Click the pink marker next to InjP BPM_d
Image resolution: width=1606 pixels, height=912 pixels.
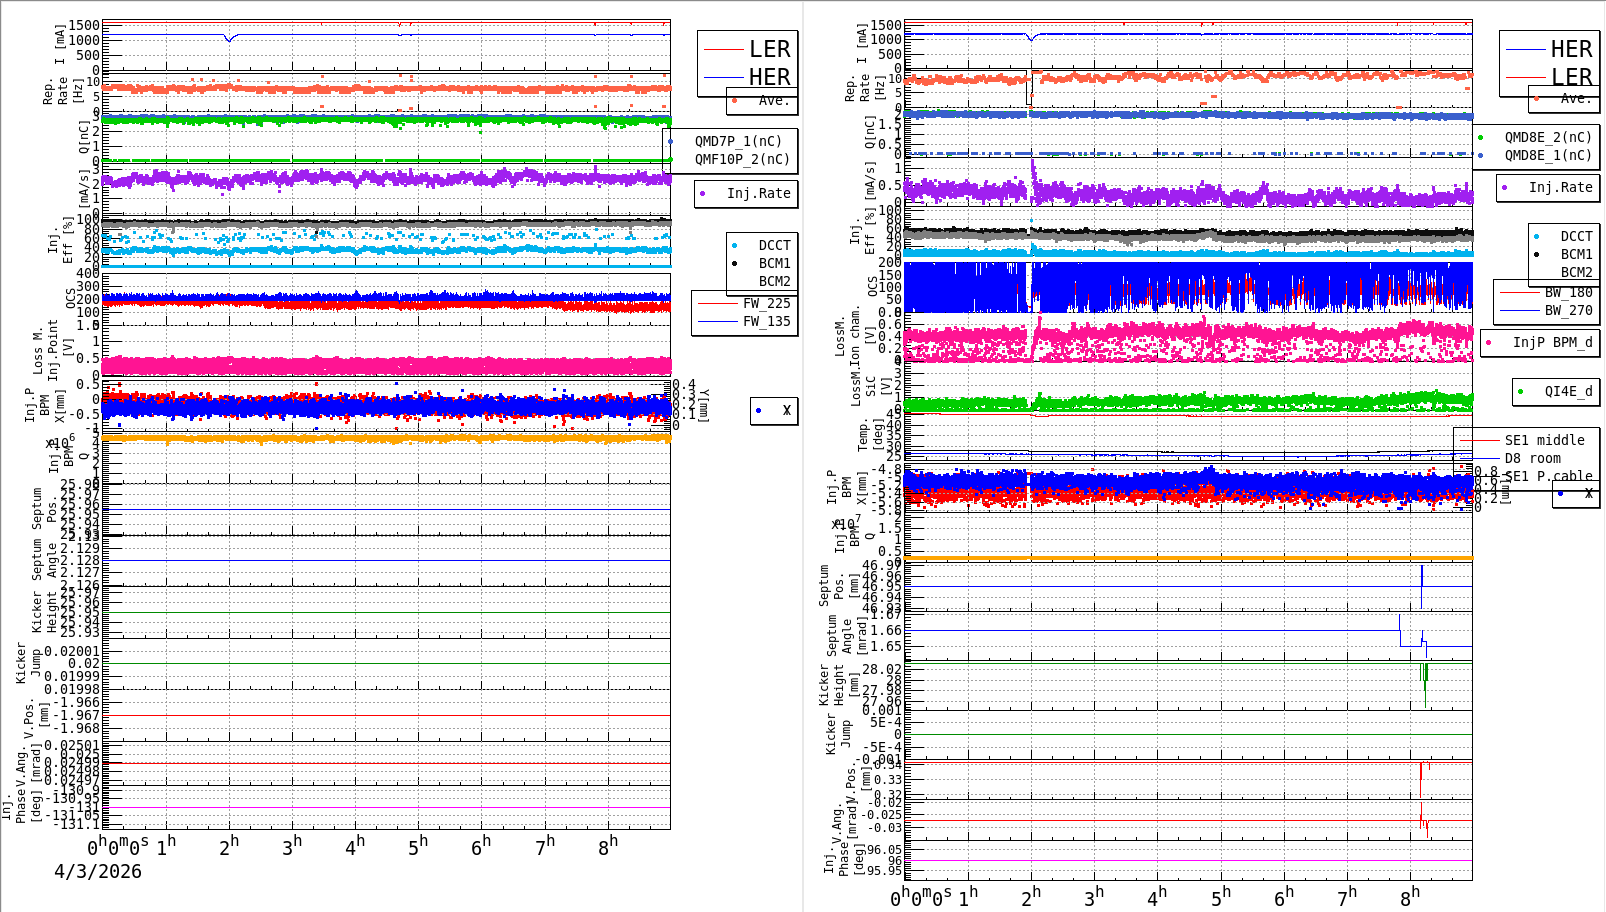point(1489,343)
